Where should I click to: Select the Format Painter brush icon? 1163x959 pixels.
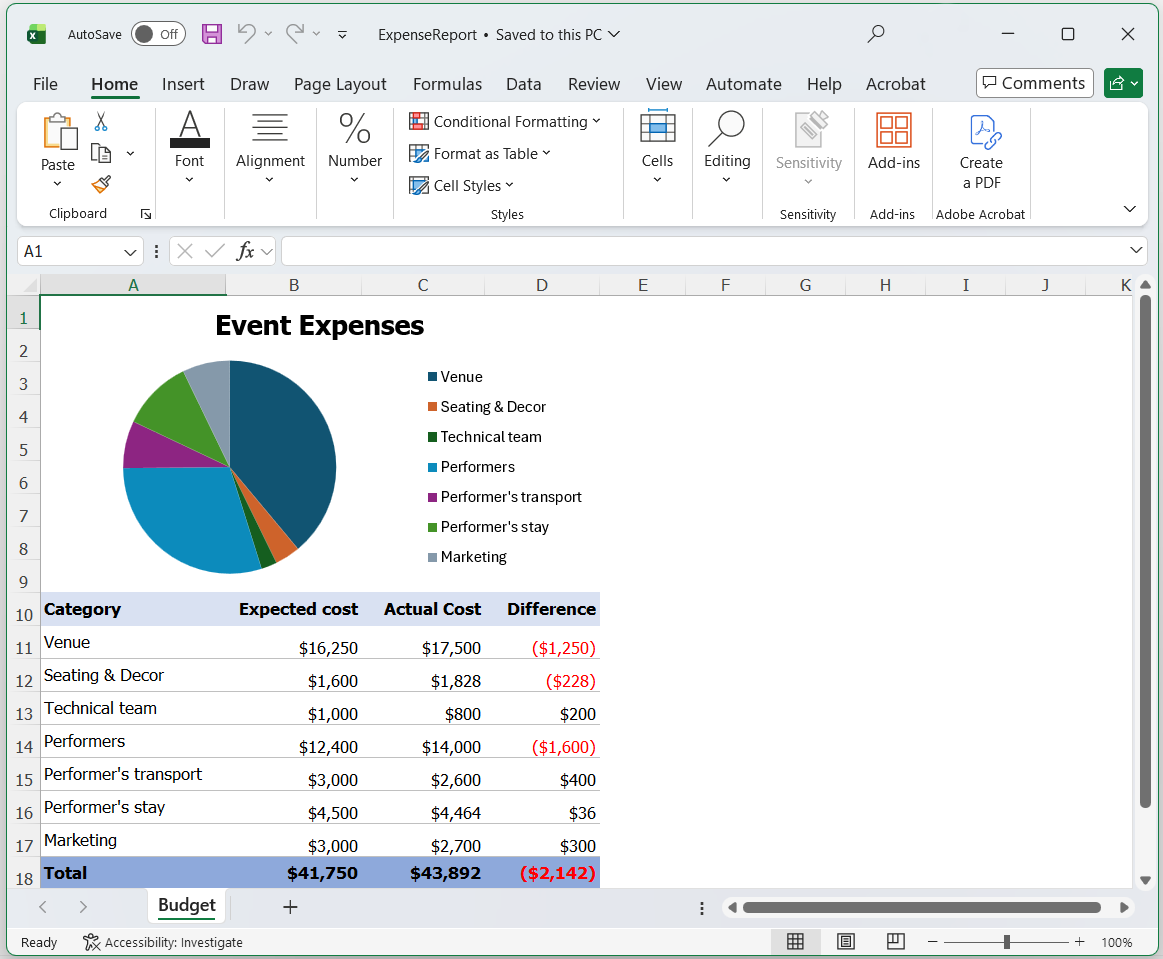101,184
